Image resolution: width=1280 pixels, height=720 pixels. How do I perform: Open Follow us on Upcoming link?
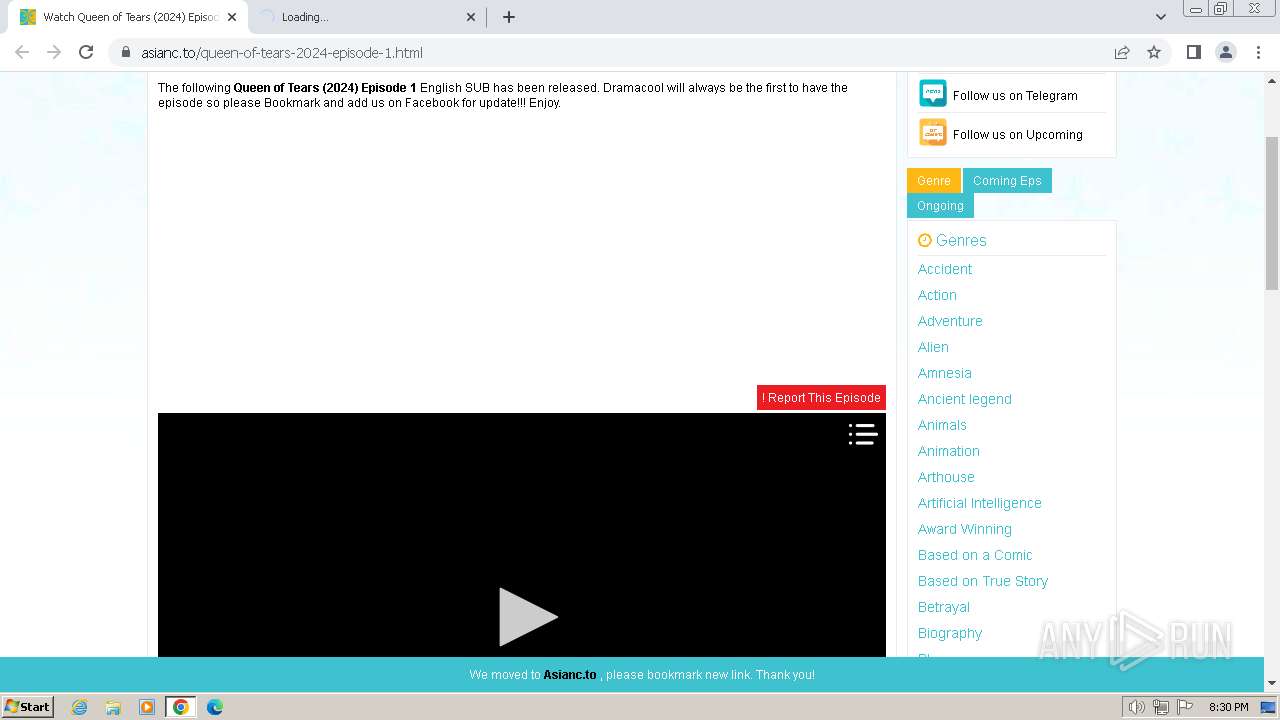tap(1017, 134)
